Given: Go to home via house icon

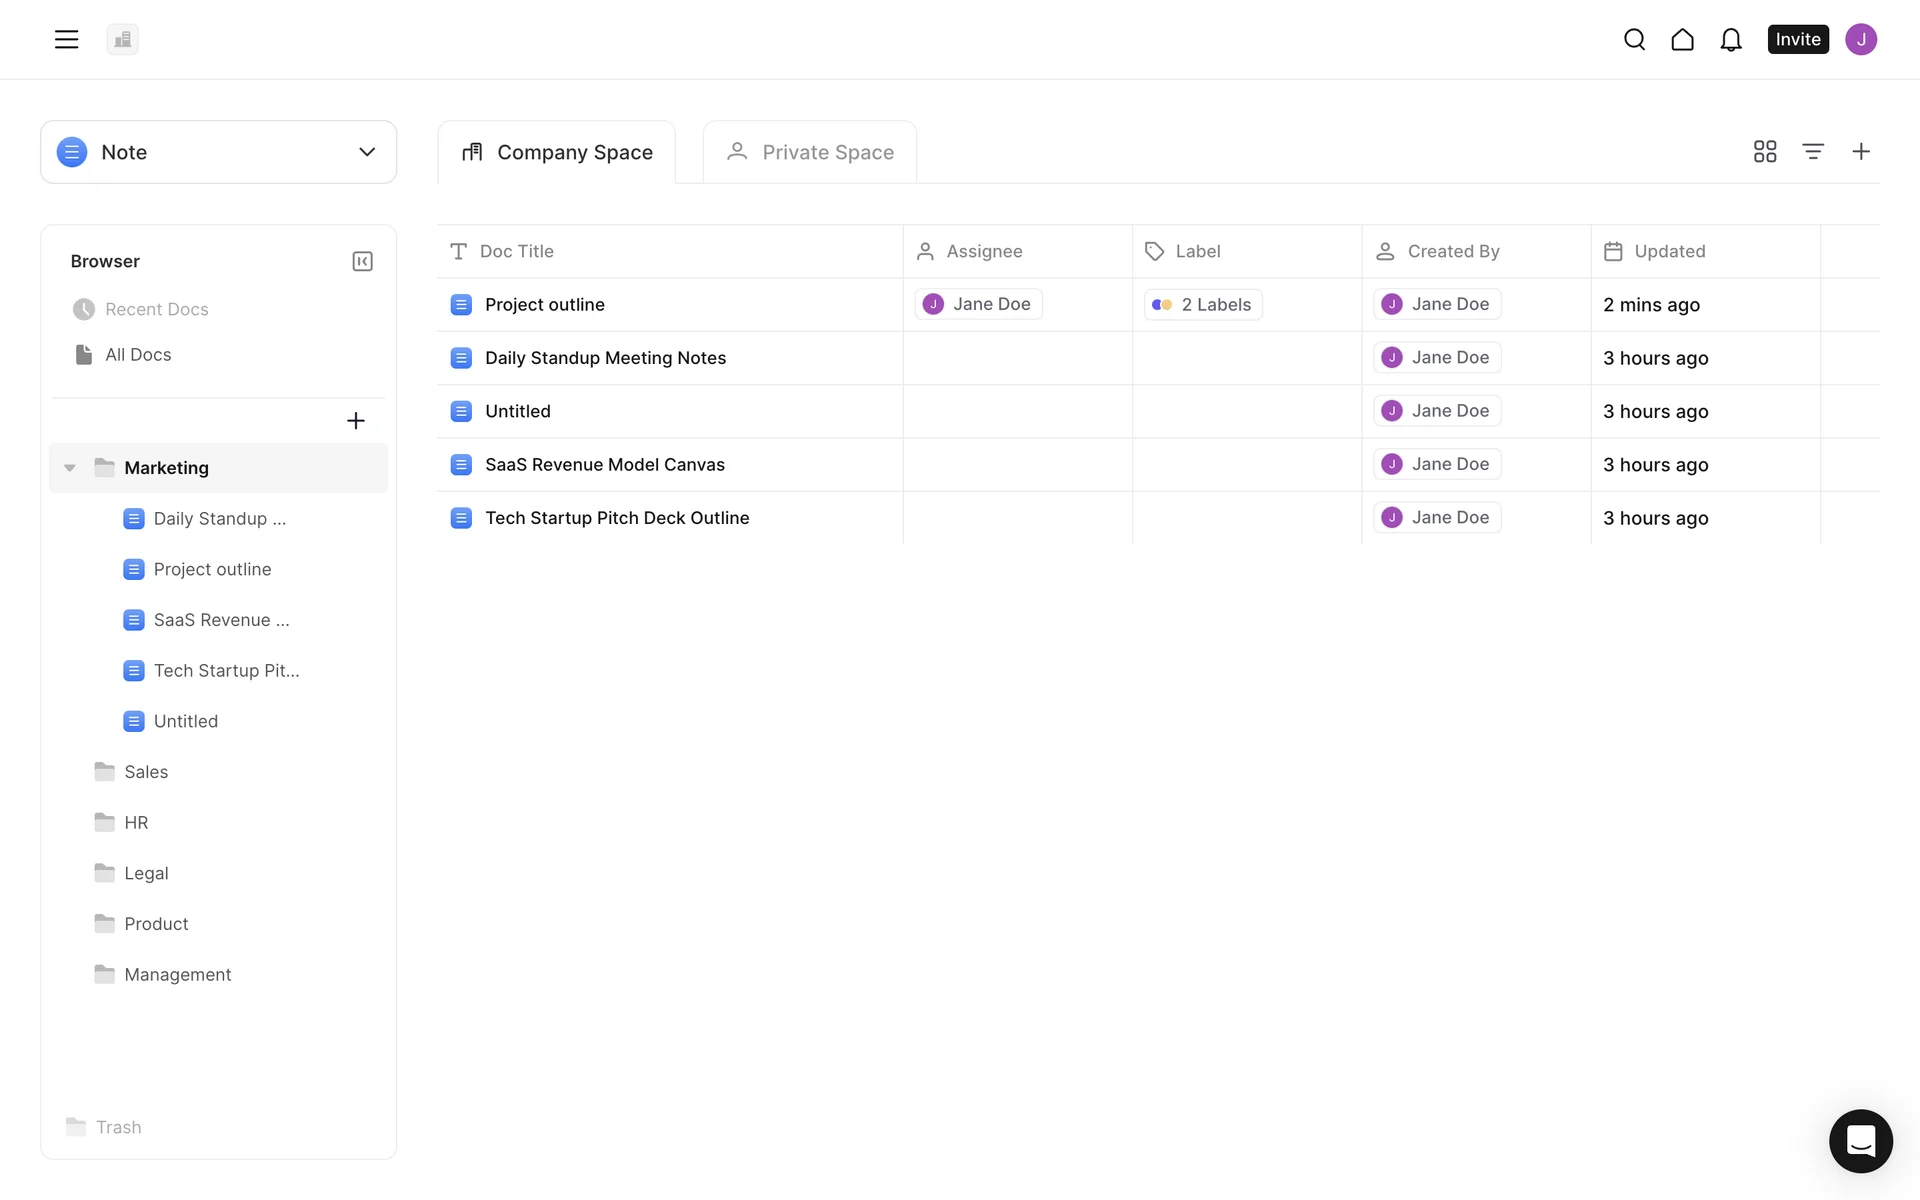Looking at the screenshot, I should (x=1682, y=39).
